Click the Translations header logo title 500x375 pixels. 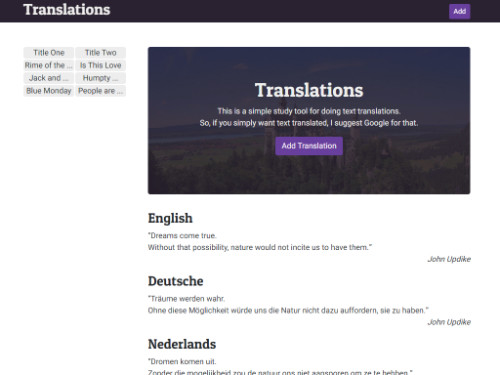[x=67, y=10]
